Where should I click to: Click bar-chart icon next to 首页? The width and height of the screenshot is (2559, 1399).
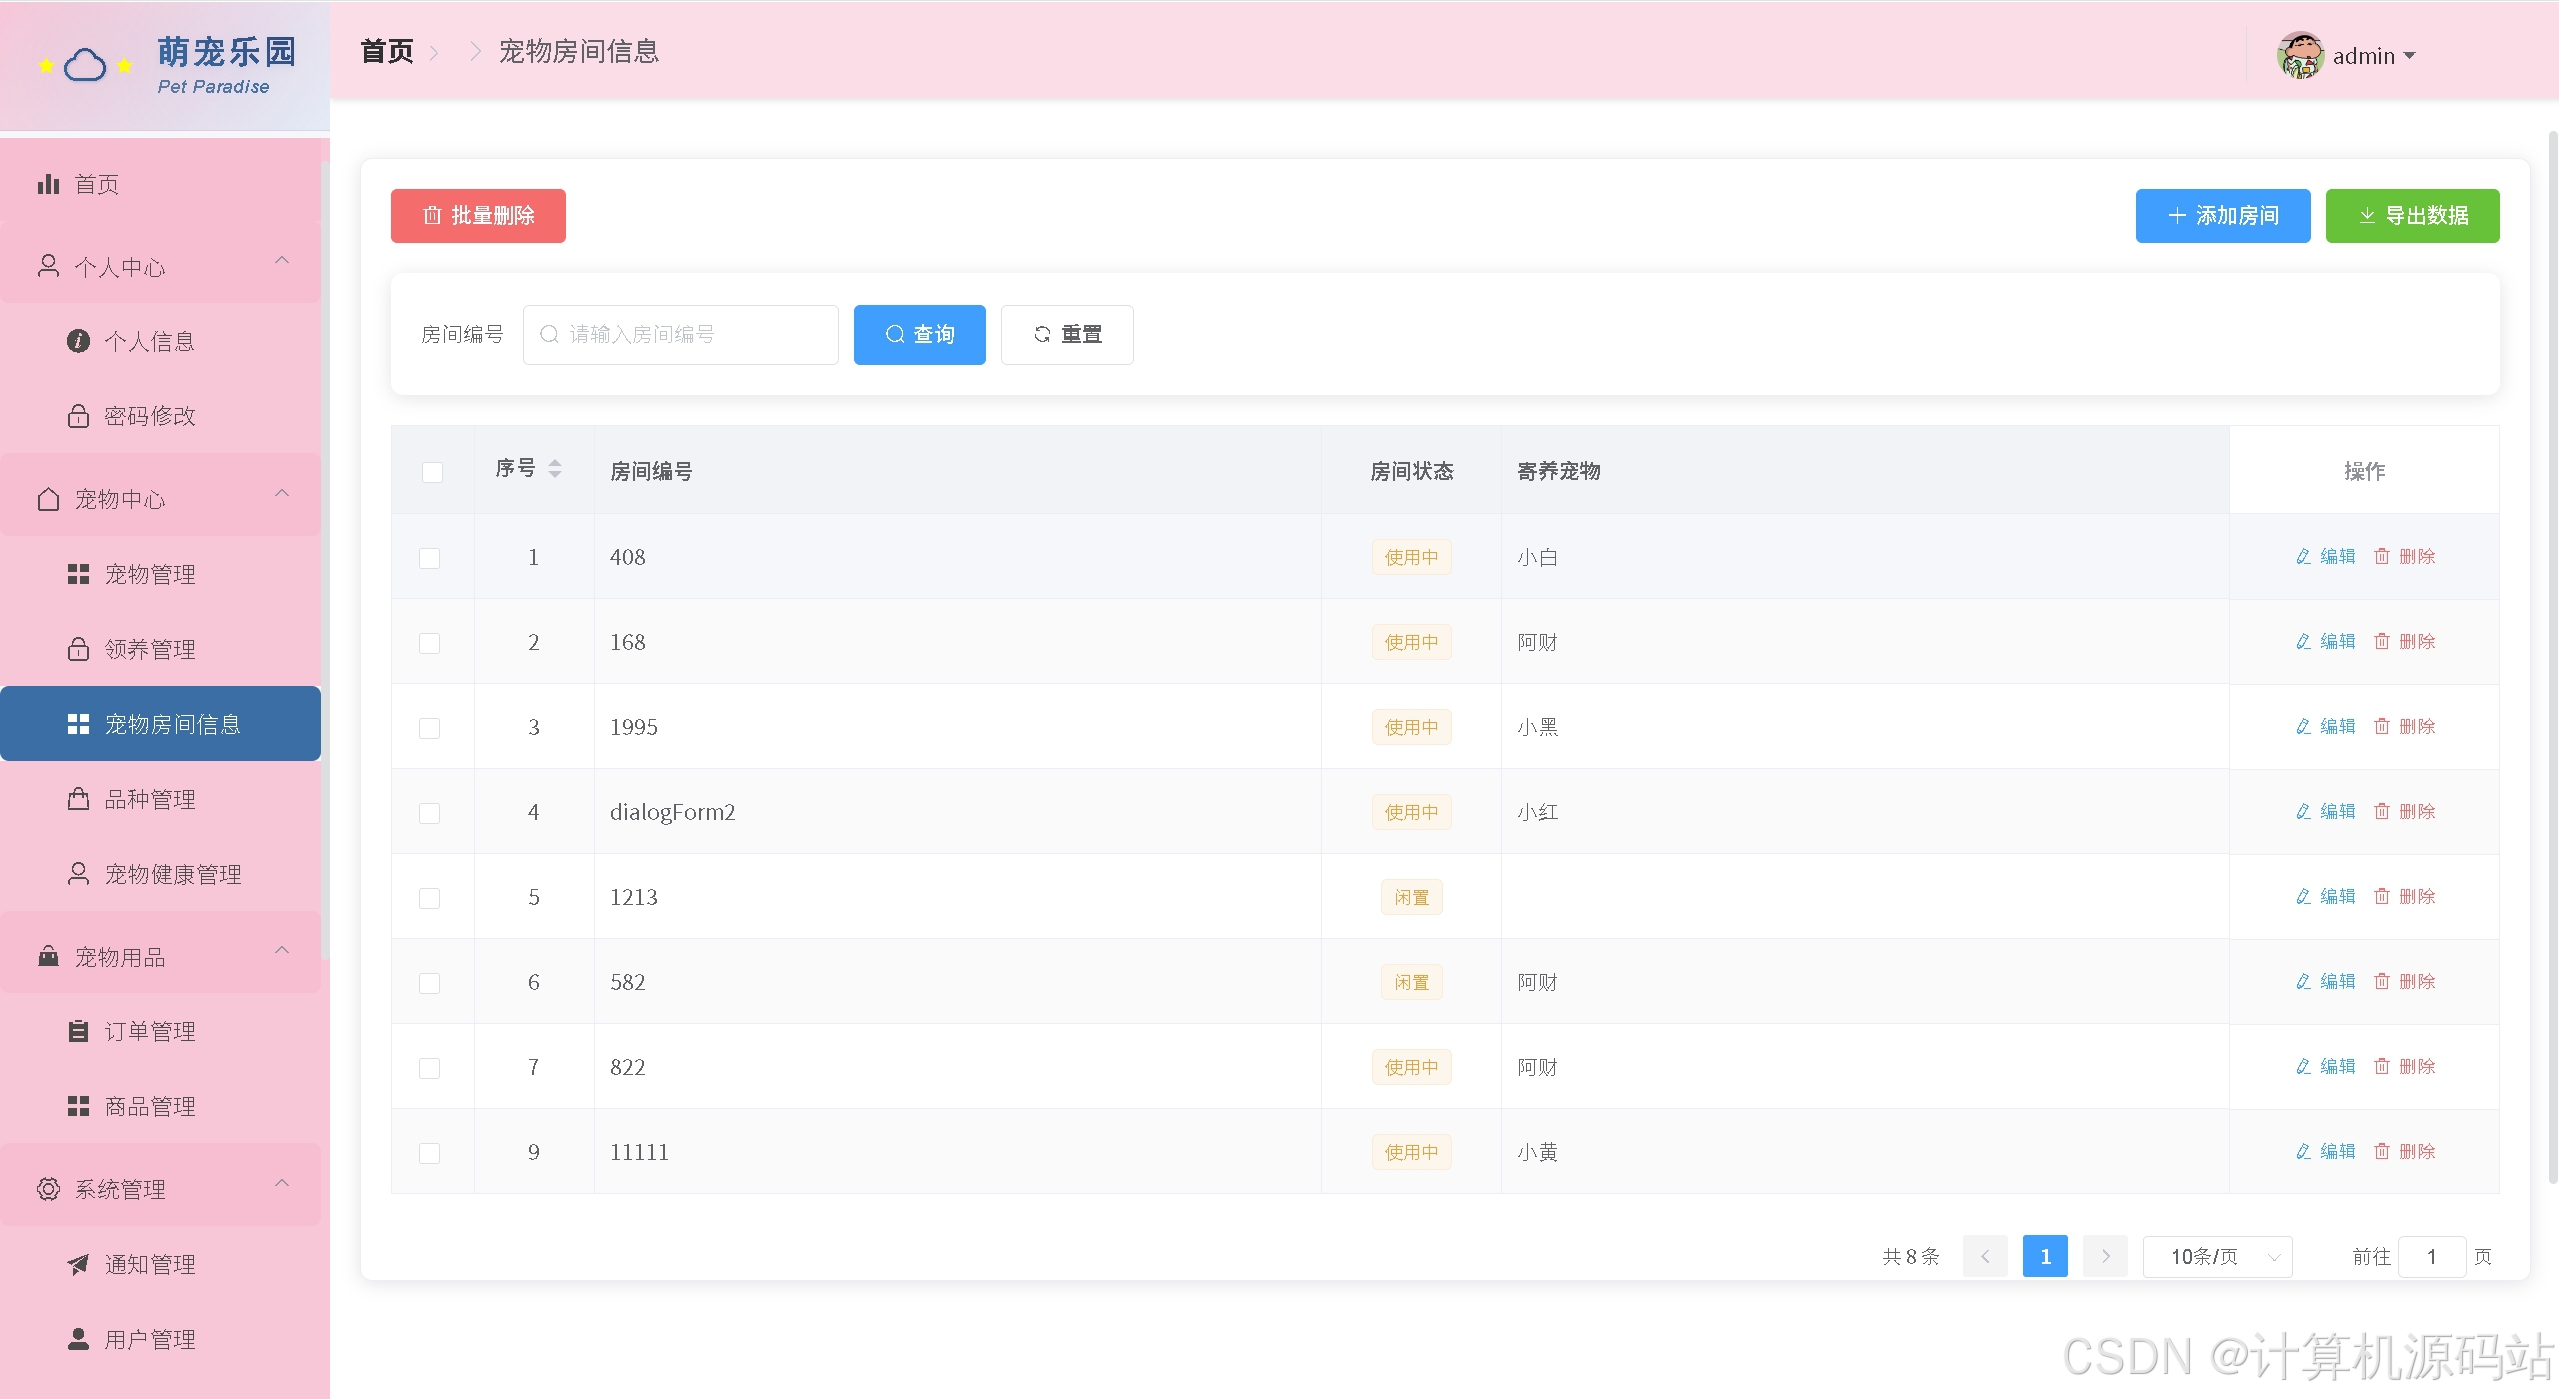coord(48,184)
